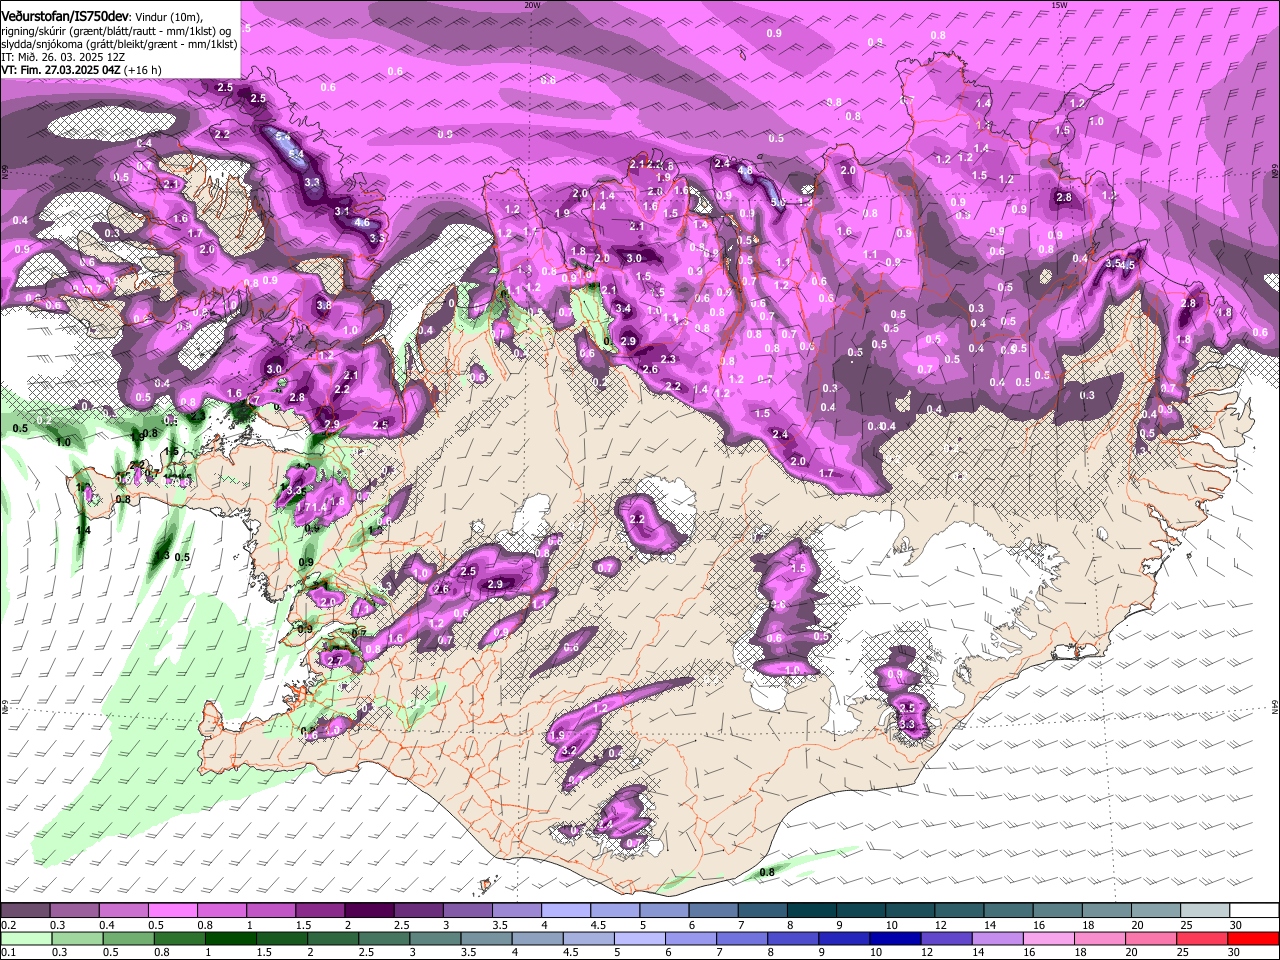Screen dimensions: 1280x960
Task: Click the lavender top-row swatch between 4 and 4.5
Action: pos(566,910)
